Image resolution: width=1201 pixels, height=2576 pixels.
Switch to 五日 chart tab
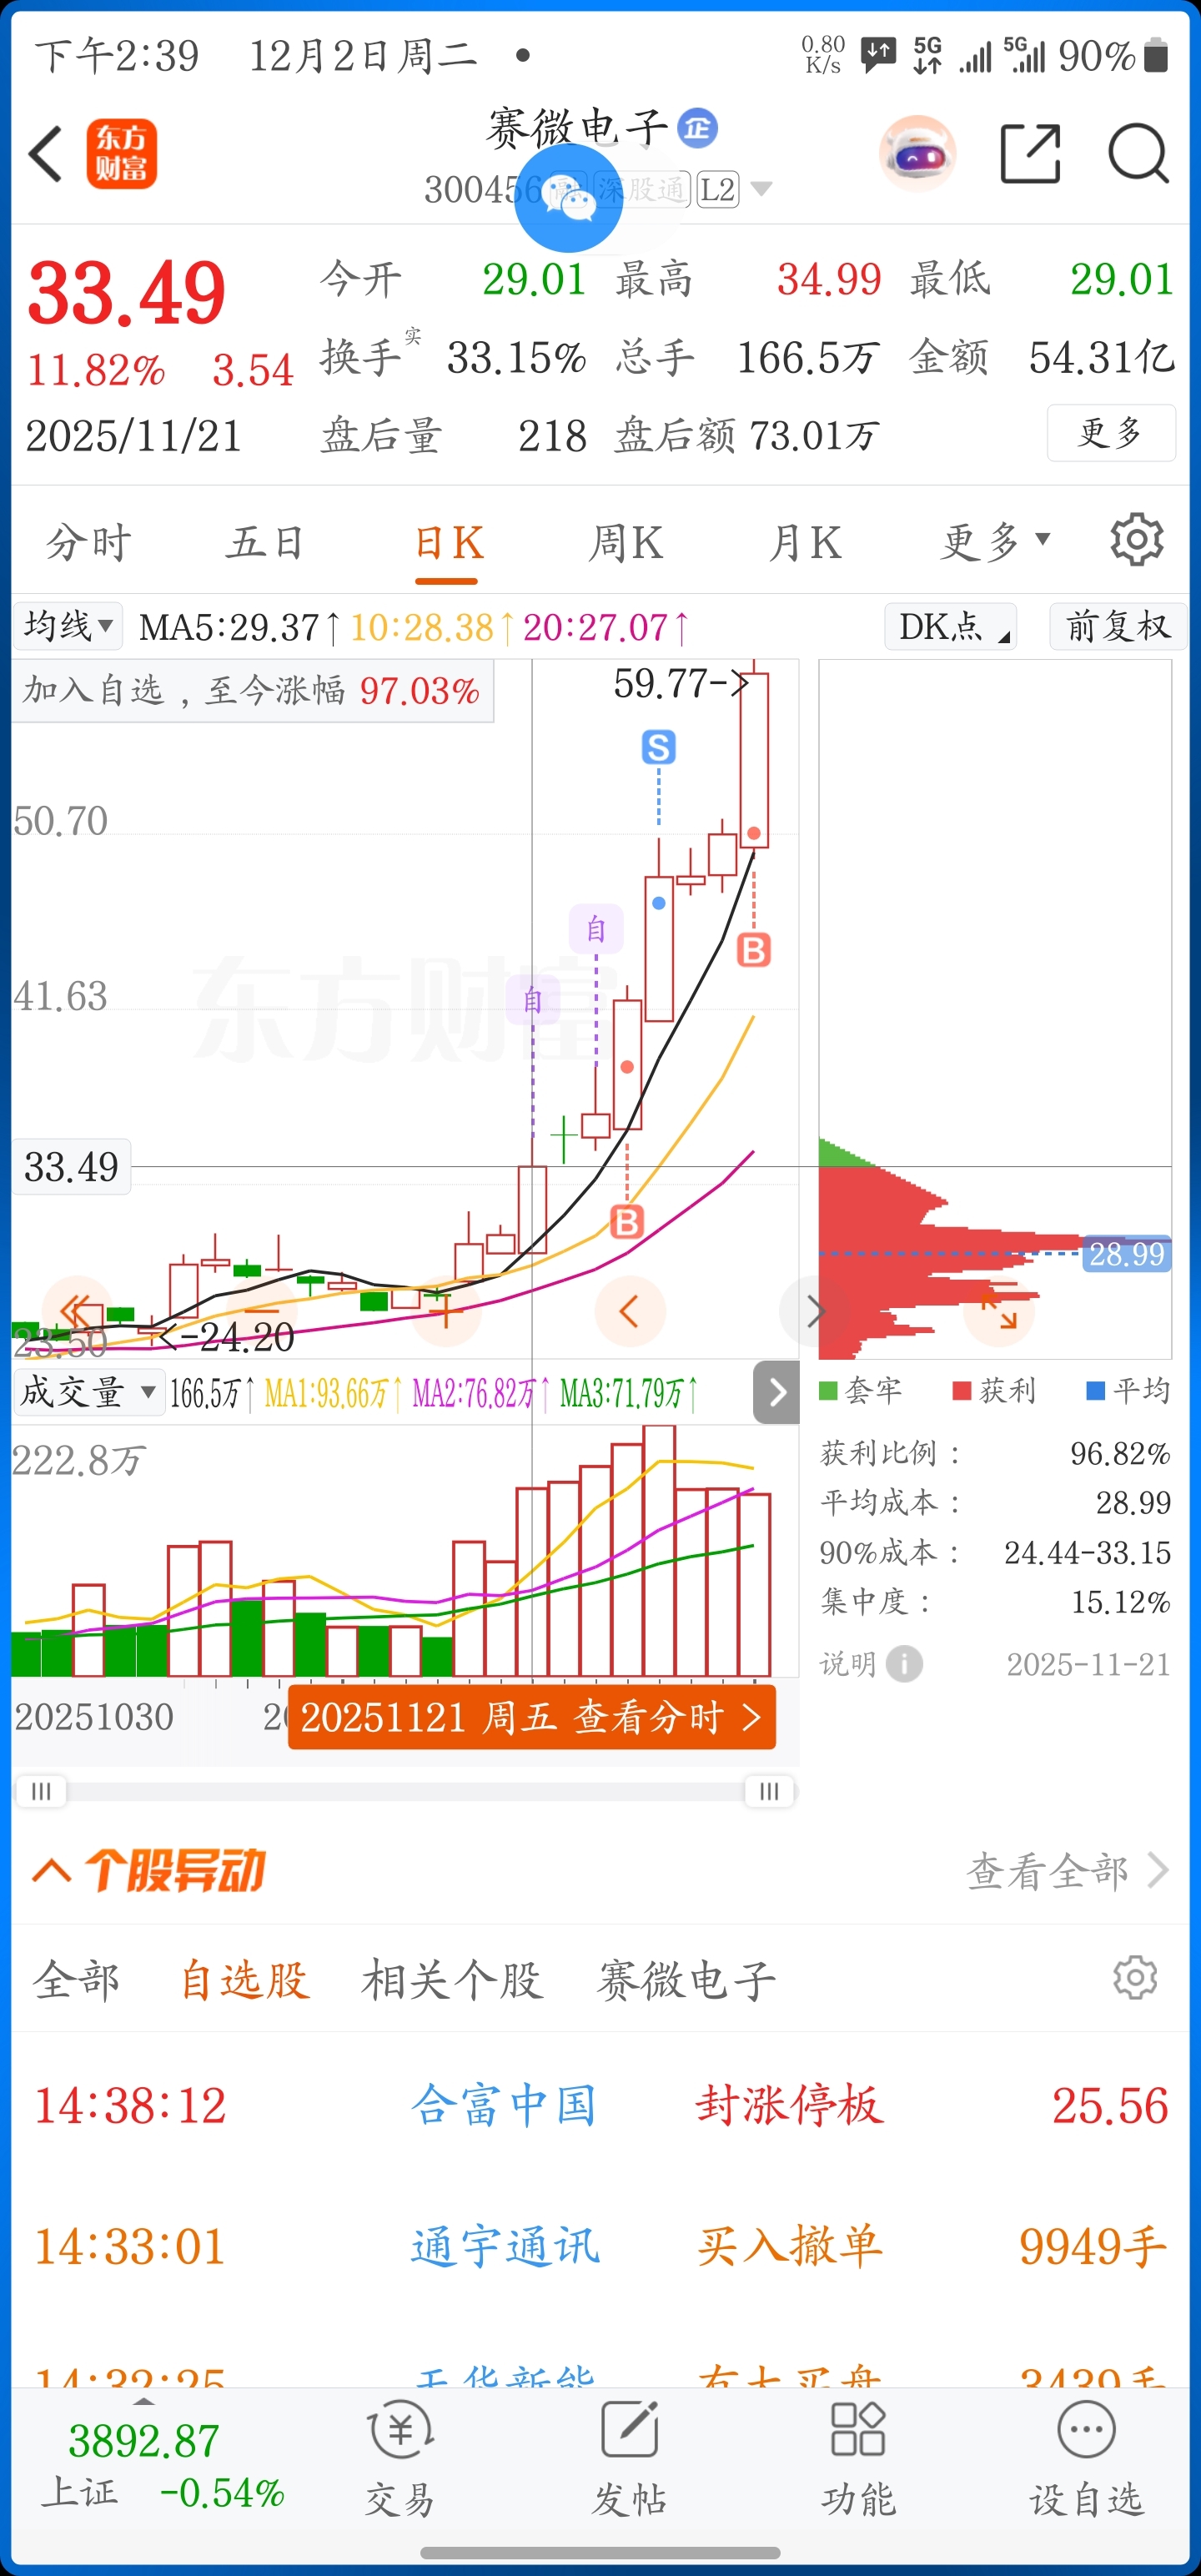pos(265,543)
